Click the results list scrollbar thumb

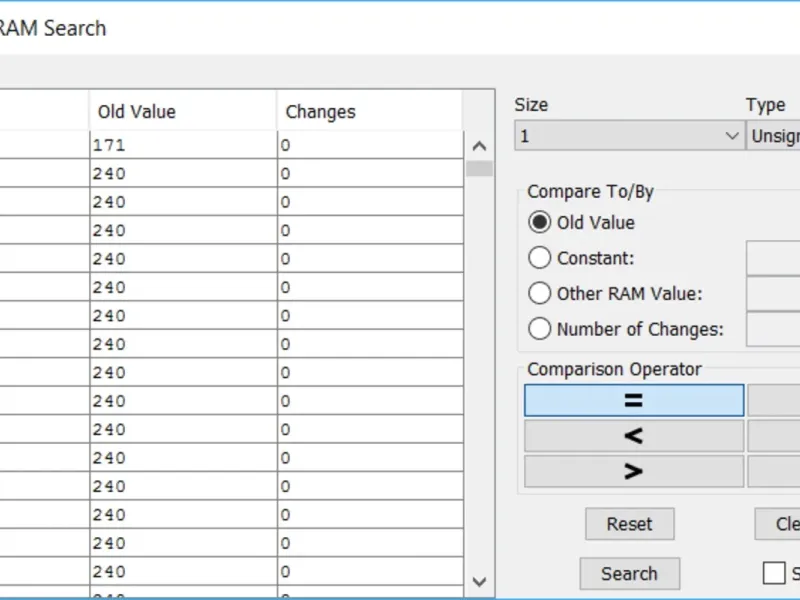(479, 168)
